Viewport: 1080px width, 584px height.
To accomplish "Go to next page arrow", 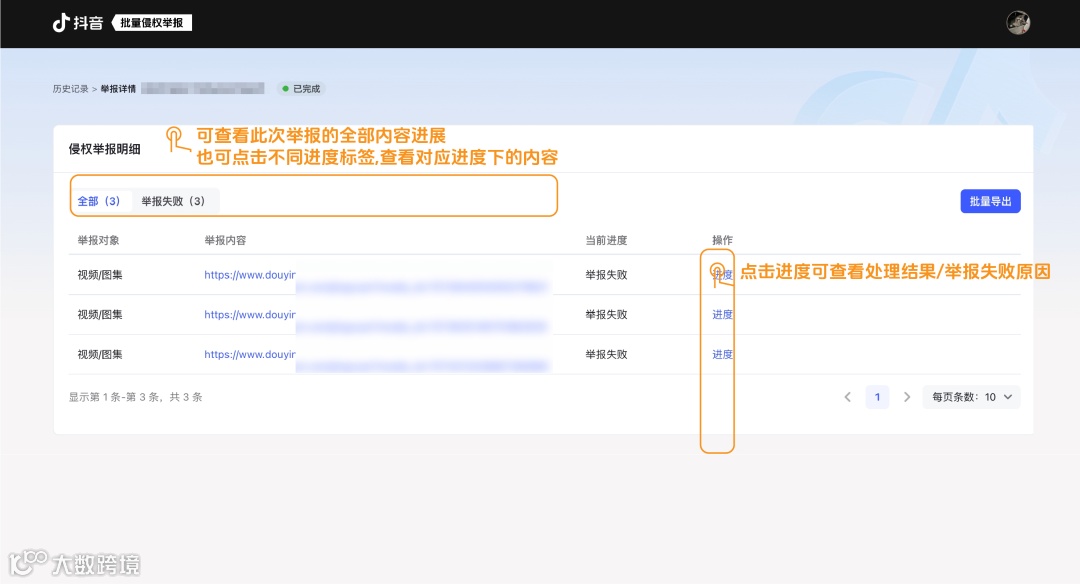I will click(906, 397).
